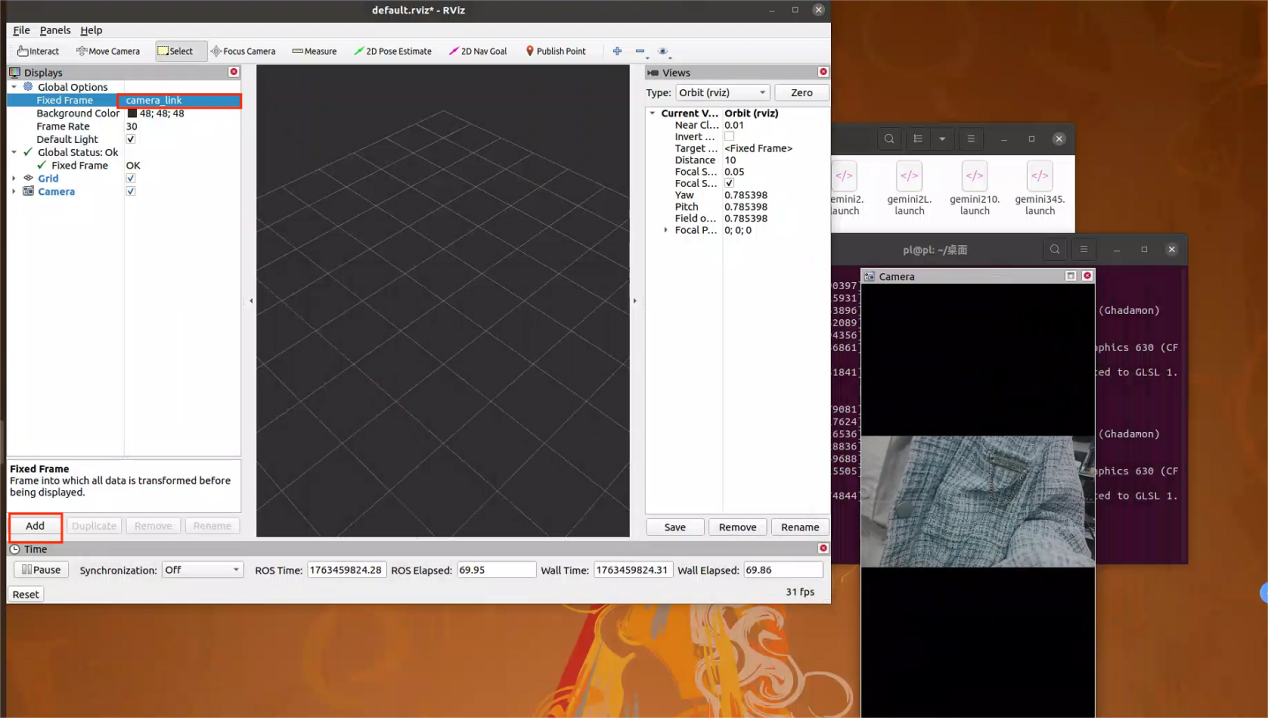Image resolution: width=1268 pixels, height=718 pixels.
Task: Activate the 2D Nav Goal tool
Action: (x=478, y=51)
